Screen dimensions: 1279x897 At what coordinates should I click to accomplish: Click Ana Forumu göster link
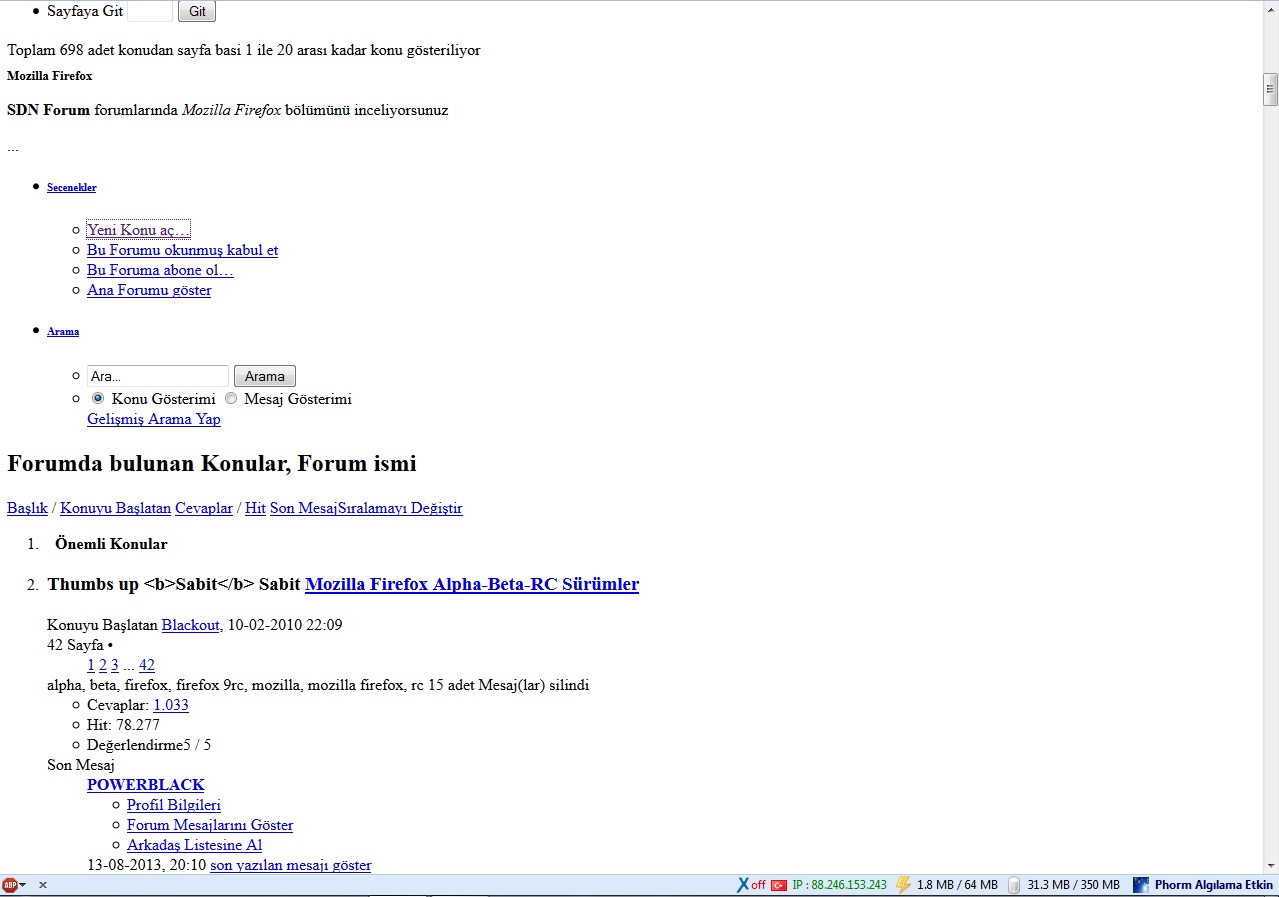(x=149, y=290)
